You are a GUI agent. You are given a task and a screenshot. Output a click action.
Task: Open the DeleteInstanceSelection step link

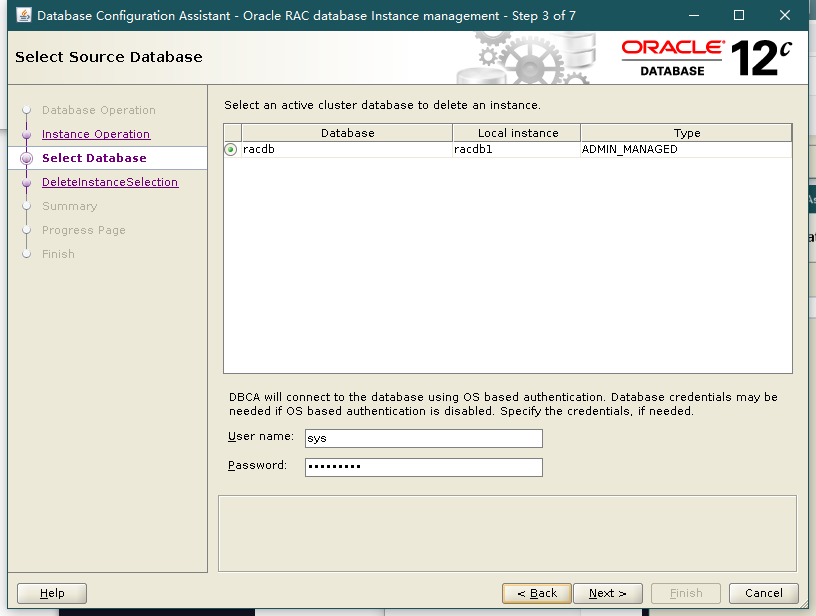110,182
